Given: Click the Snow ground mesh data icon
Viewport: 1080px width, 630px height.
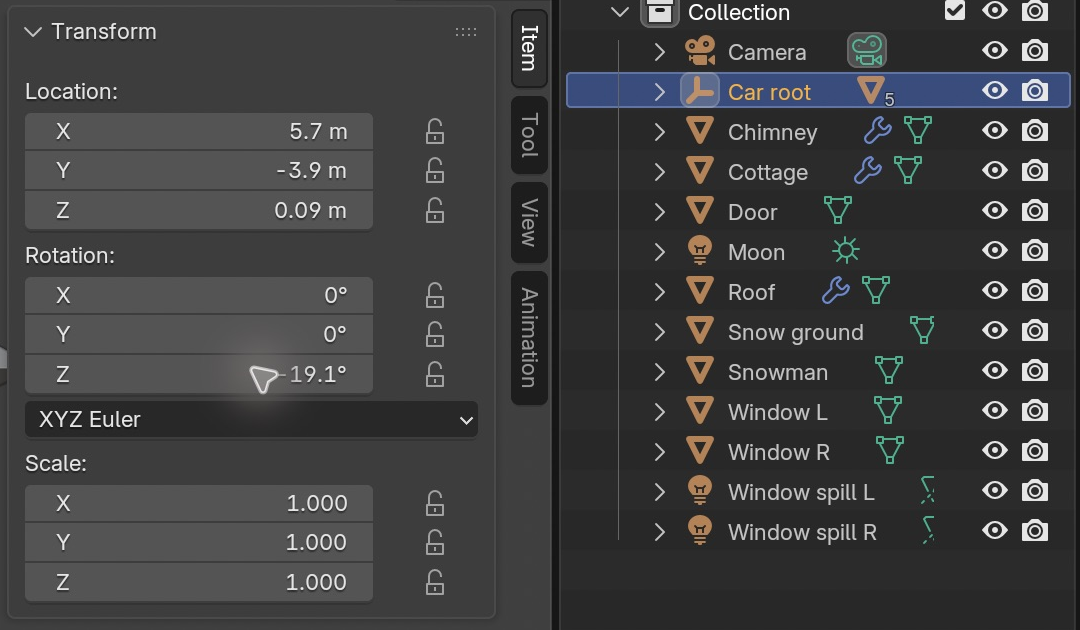Looking at the screenshot, I should click(x=922, y=330).
